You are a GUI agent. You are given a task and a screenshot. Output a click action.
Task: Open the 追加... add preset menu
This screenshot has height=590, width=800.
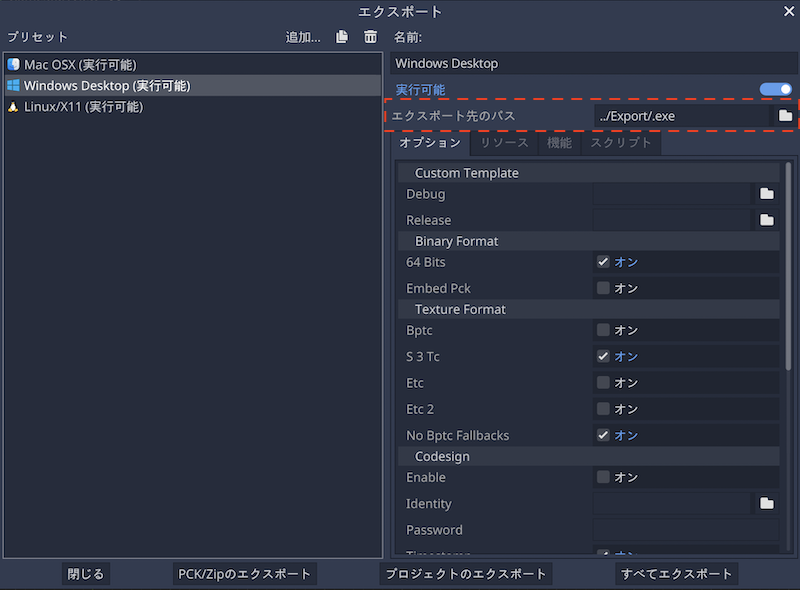pyautogui.click(x=303, y=37)
